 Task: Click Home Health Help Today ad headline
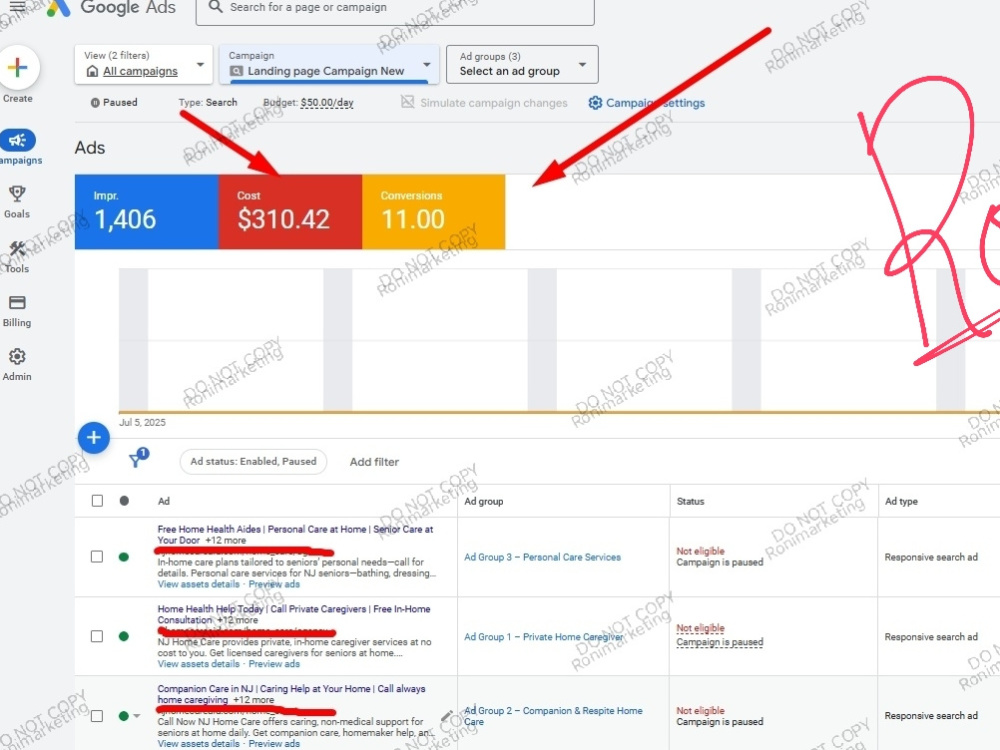coord(294,614)
